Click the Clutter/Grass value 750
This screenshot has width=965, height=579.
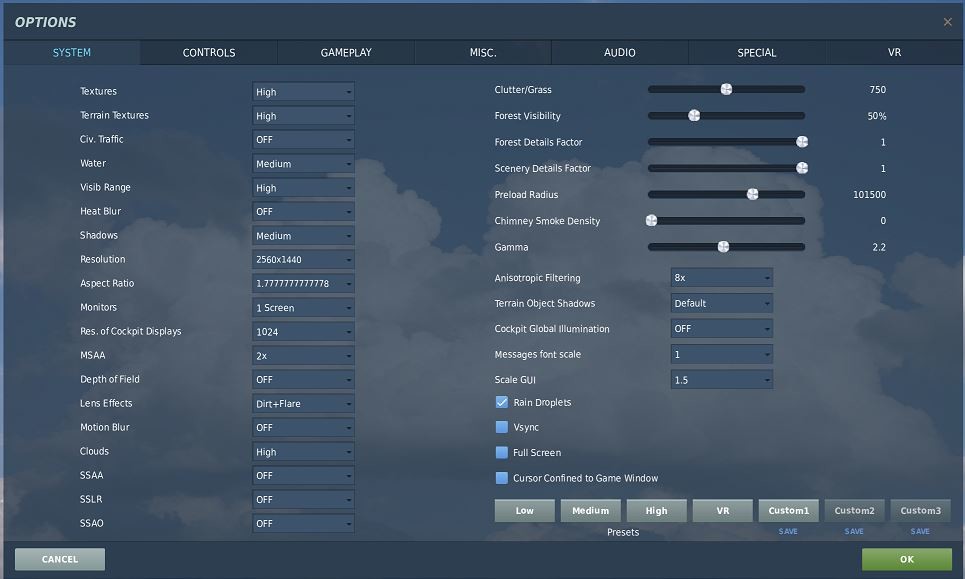tap(878, 90)
